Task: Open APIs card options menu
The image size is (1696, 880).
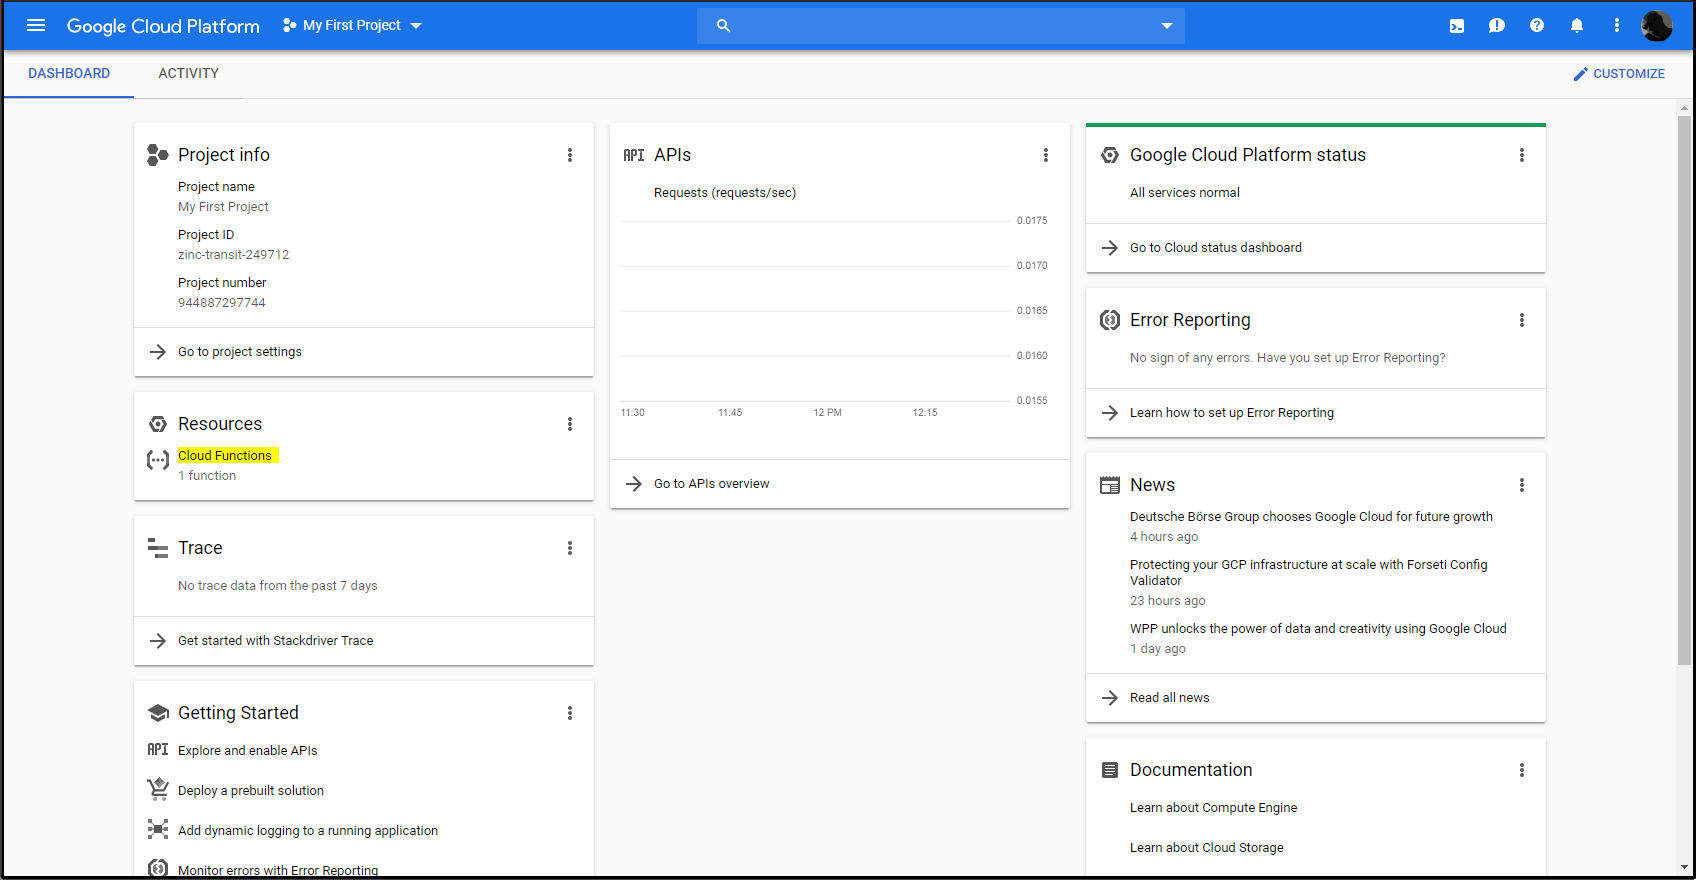Action: (1046, 155)
